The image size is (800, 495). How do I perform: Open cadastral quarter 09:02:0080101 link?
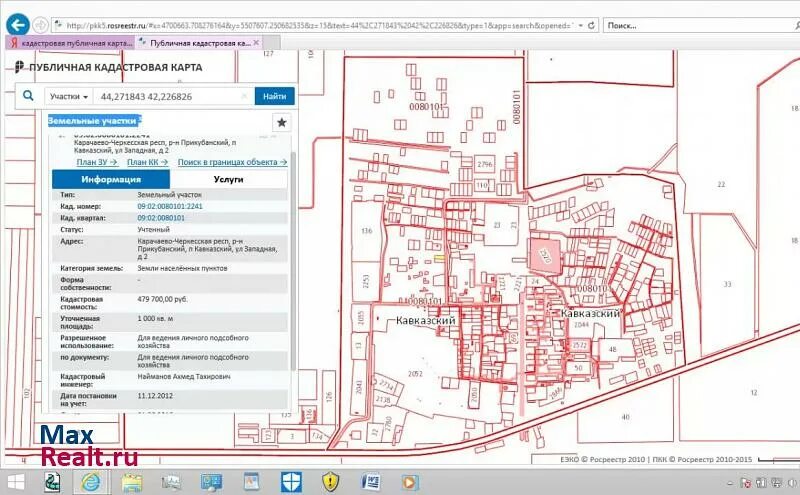(x=161, y=218)
